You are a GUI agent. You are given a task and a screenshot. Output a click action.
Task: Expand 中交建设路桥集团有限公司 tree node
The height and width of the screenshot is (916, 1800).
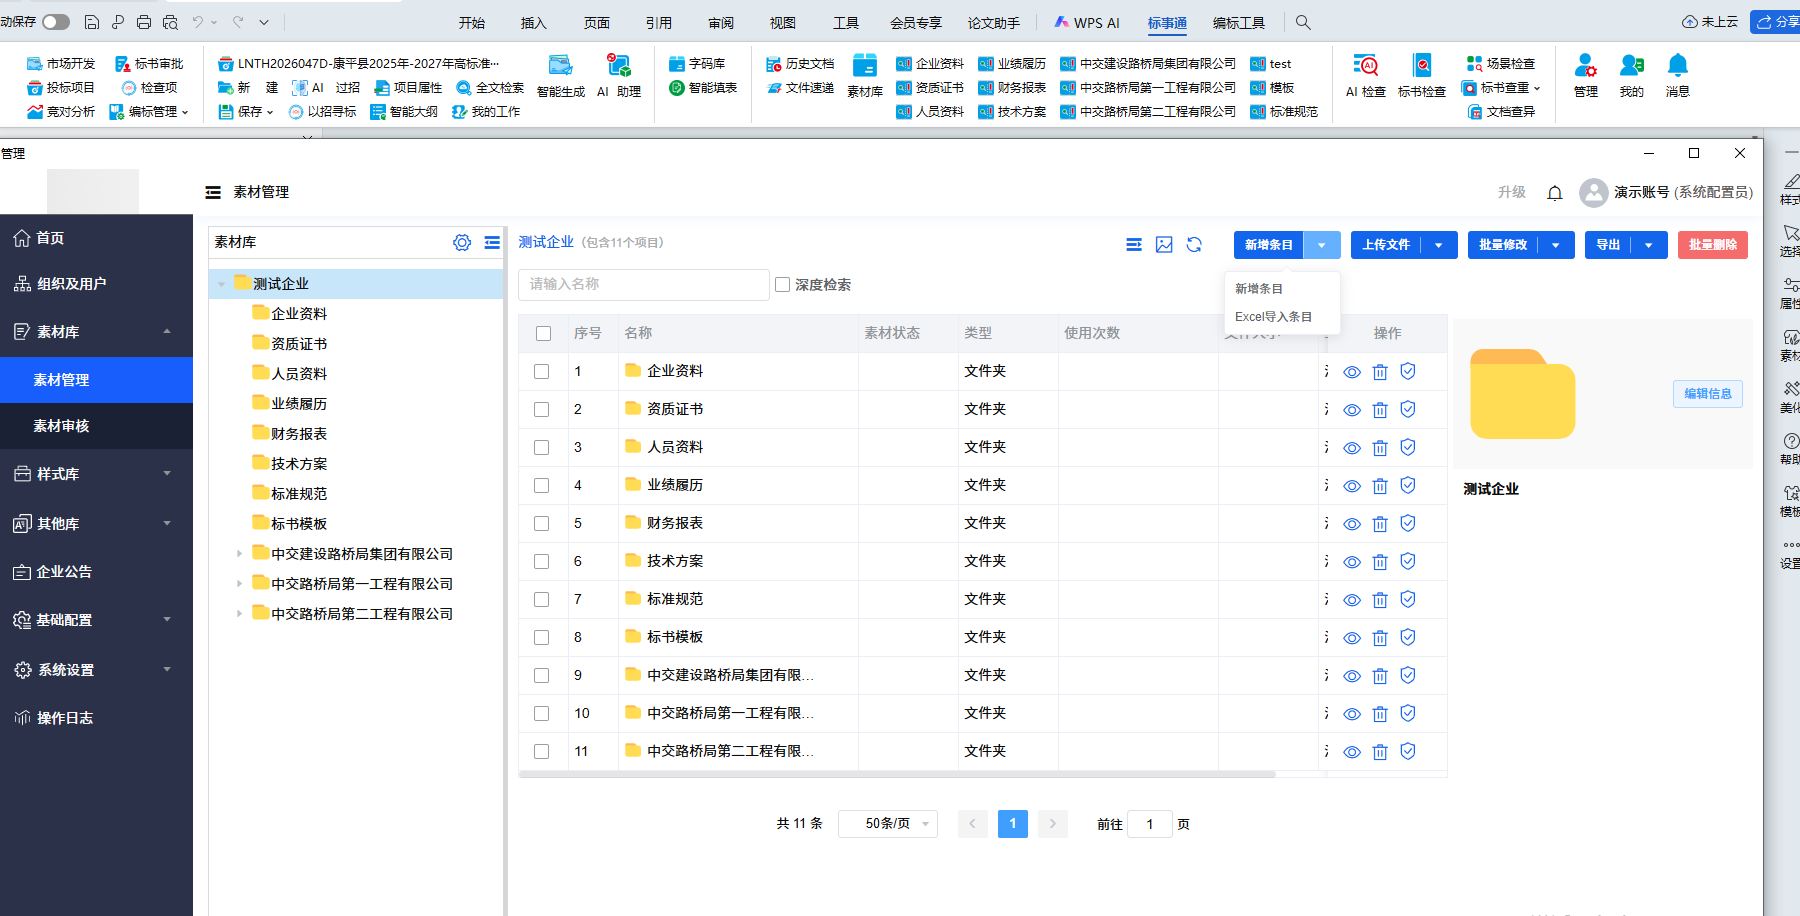coord(239,554)
